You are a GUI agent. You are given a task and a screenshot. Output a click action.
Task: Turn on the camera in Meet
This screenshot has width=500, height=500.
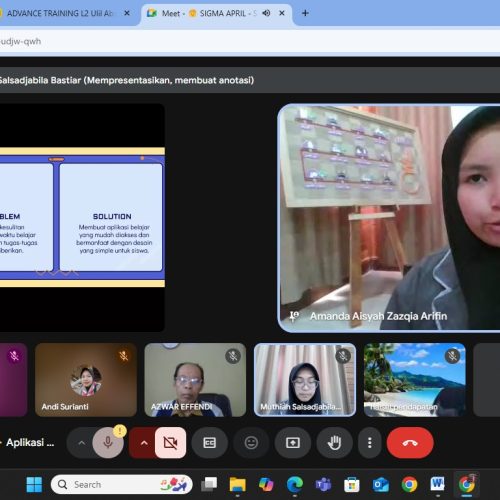170,443
